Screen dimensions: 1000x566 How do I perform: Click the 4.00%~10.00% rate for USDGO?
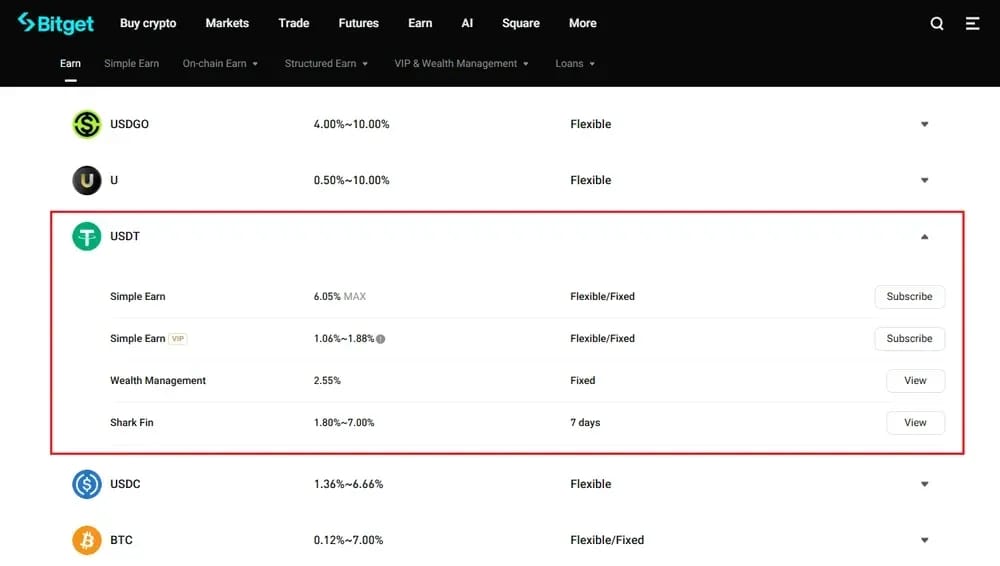click(x=351, y=124)
